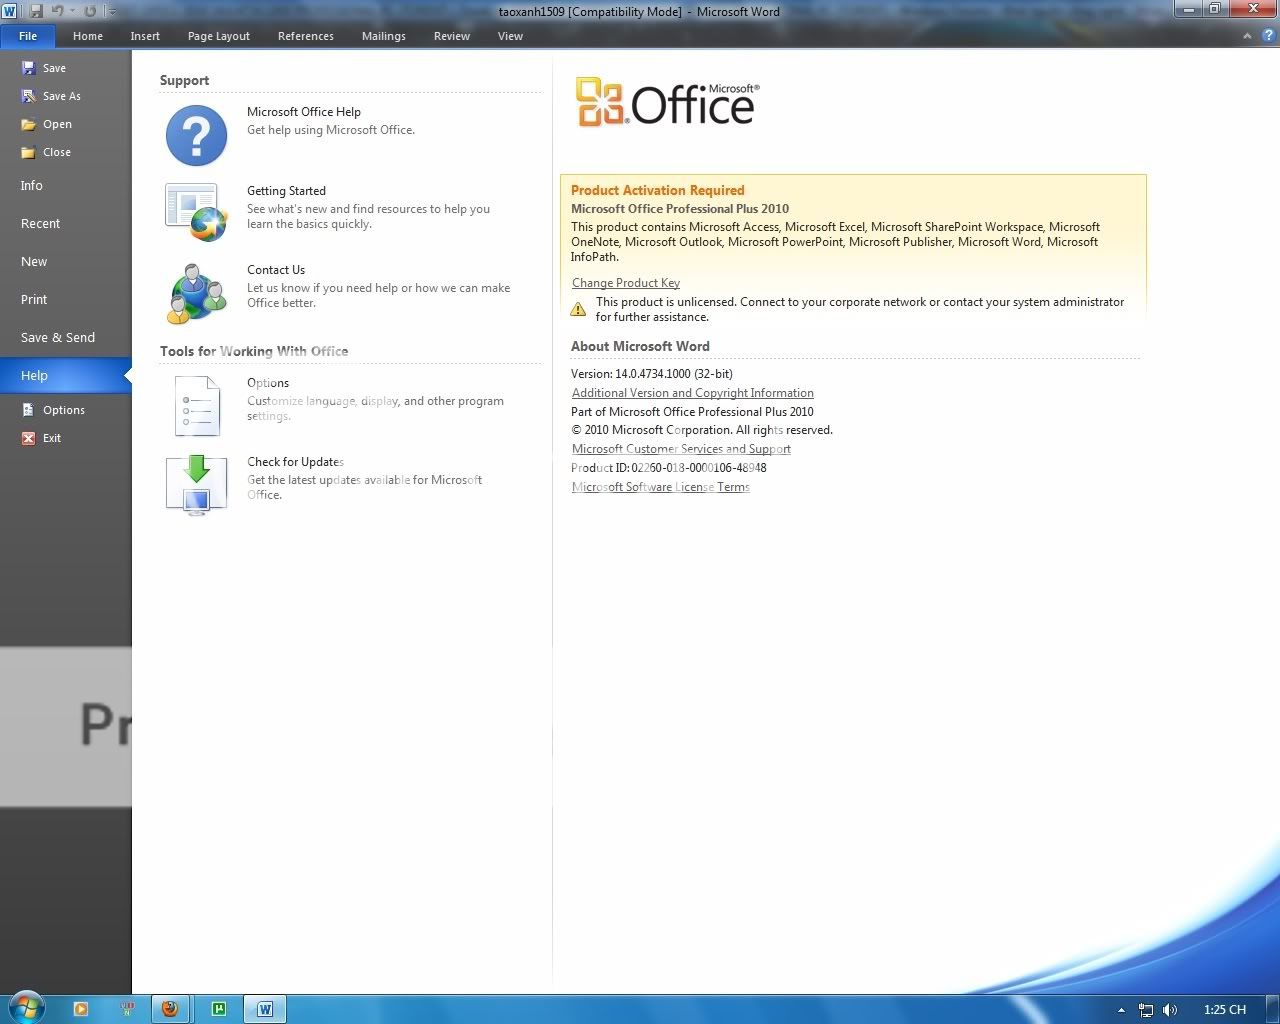This screenshot has width=1280, height=1024.
Task: Expand Customize Quick Access Toolbar dropdown
Action: [111, 11]
